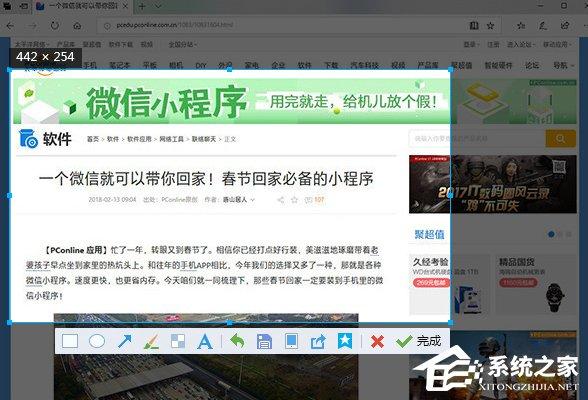Favorite the article star icon
This screenshot has width=588, height=400.
[x=294, y=200]
